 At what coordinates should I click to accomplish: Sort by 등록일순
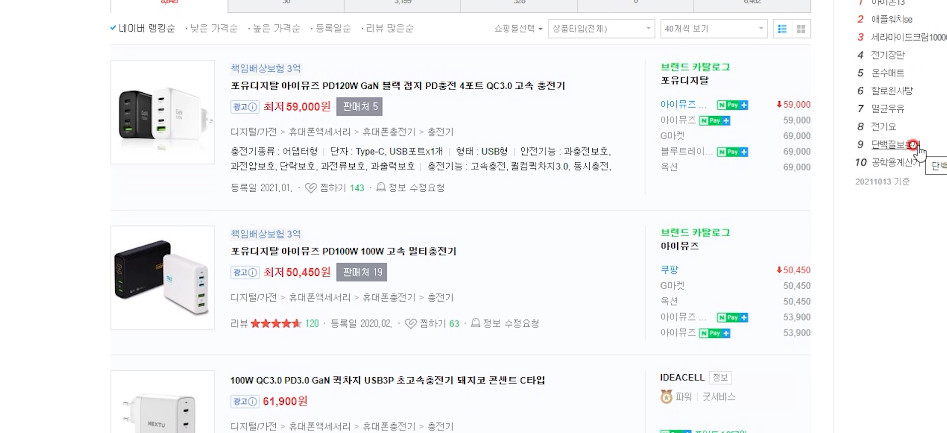pyautogui.click(x=332, y=28)
